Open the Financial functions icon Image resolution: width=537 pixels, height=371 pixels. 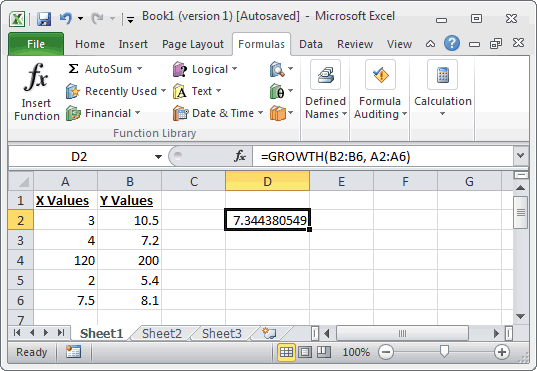point(73,113)
